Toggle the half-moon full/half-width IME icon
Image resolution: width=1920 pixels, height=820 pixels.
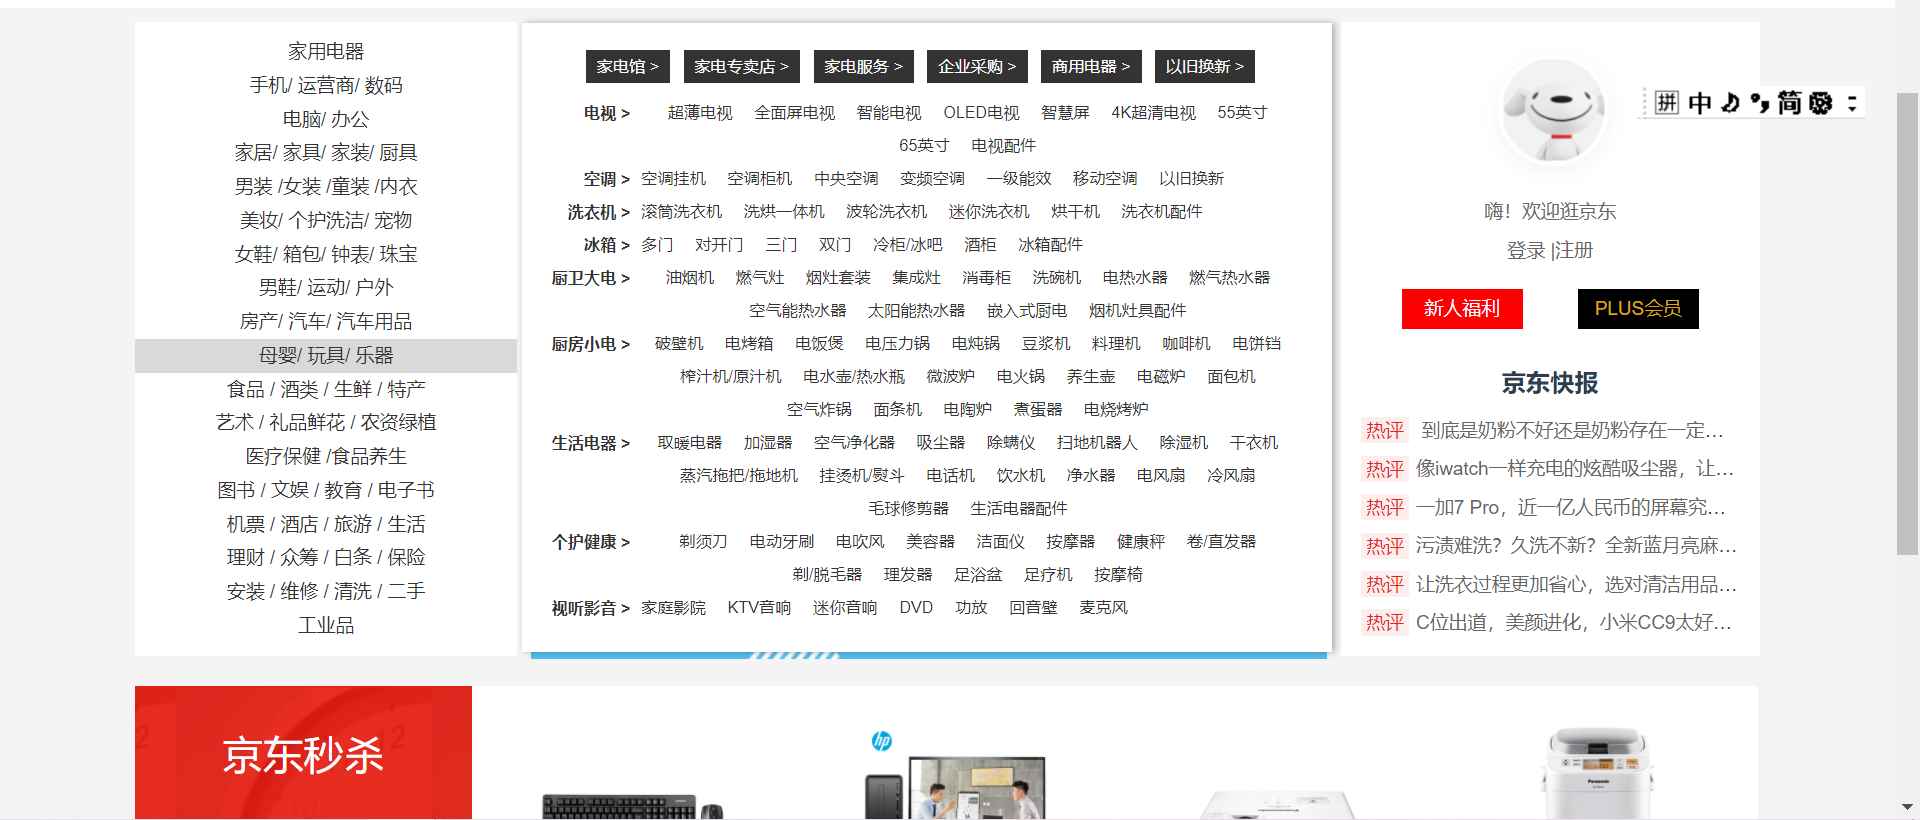1730,102
